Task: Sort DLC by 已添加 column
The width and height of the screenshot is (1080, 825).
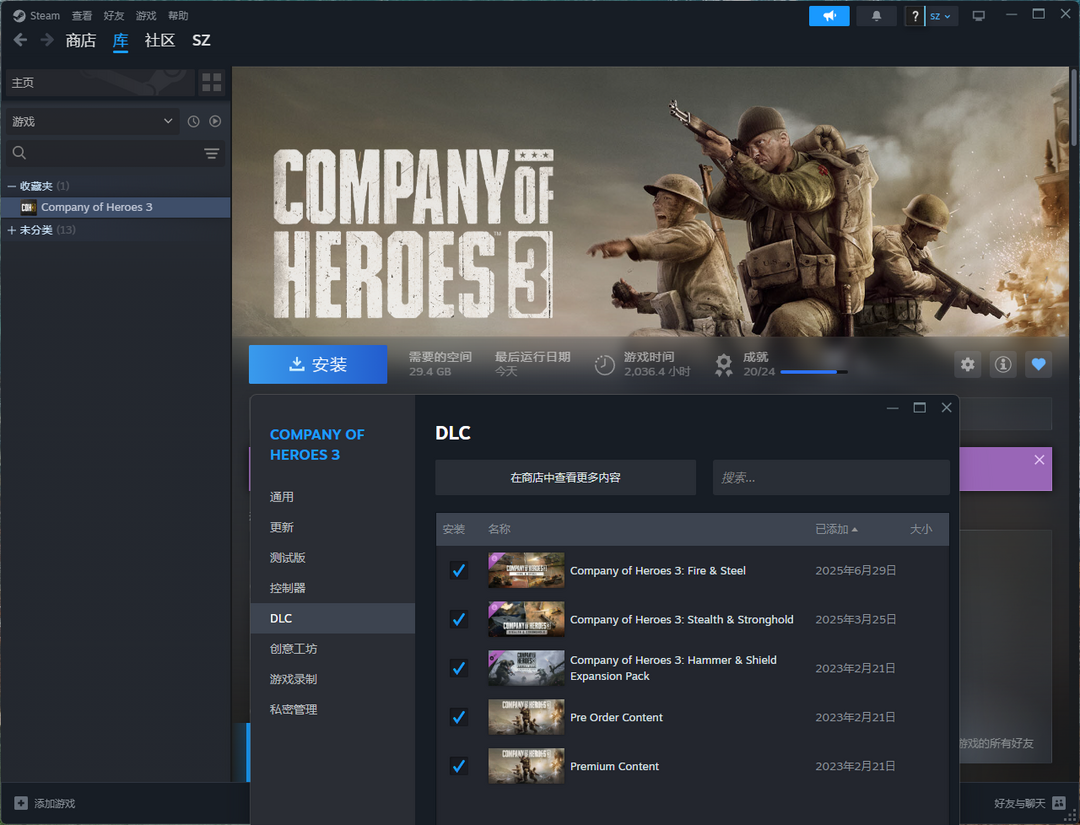Action: [x=836, y=529]
